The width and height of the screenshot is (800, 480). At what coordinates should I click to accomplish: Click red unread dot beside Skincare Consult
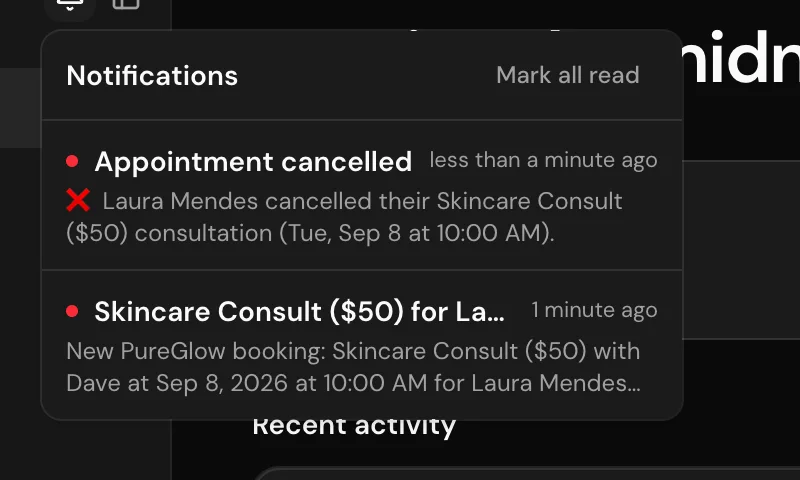72,311
